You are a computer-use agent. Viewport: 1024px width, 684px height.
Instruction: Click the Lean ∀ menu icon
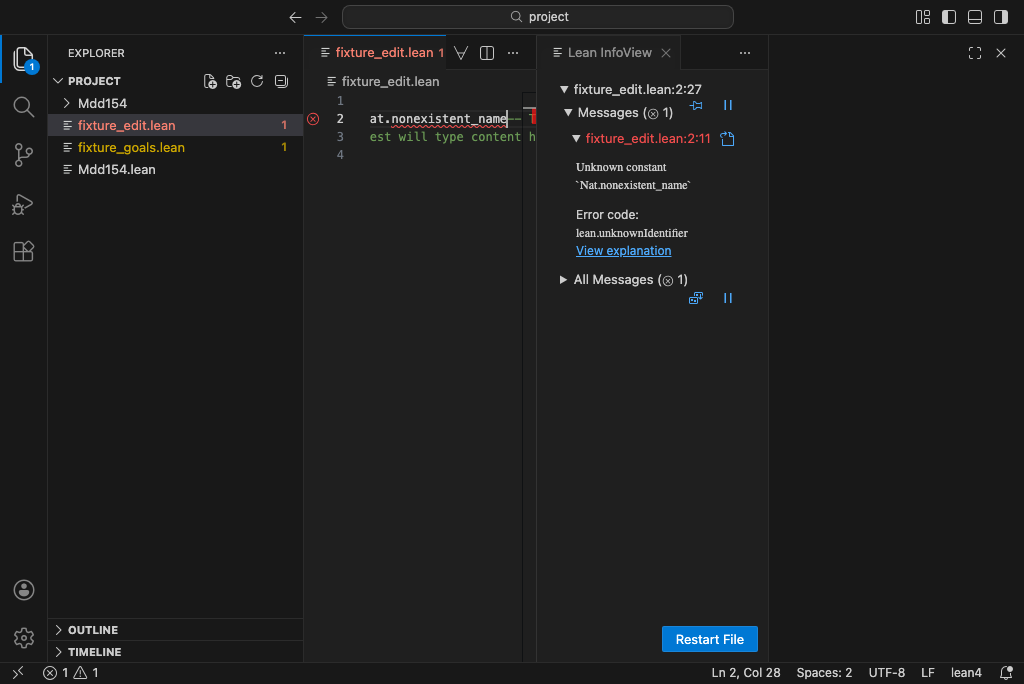tap(461, 53)
